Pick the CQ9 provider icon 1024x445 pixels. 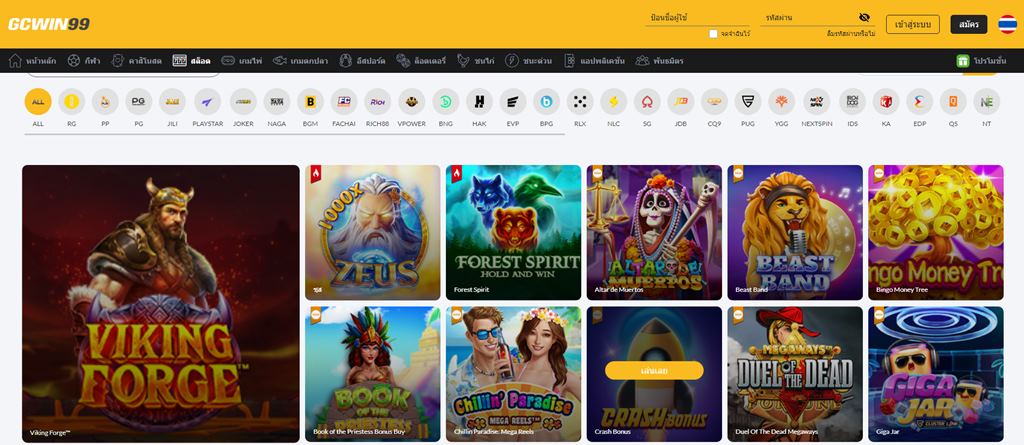coord(714,102)
